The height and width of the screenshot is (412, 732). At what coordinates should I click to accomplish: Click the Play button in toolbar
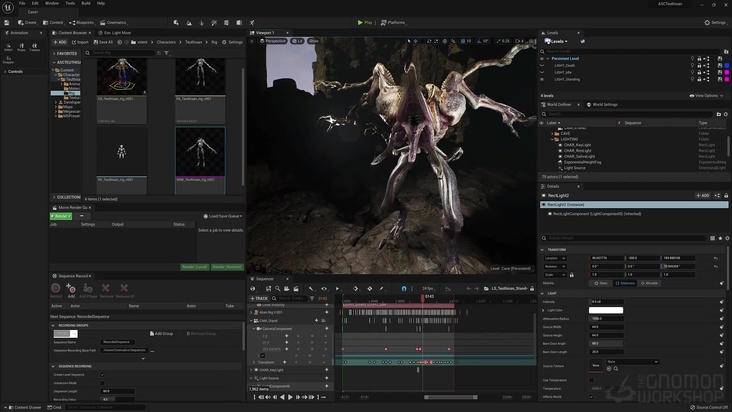pos(365,22)
